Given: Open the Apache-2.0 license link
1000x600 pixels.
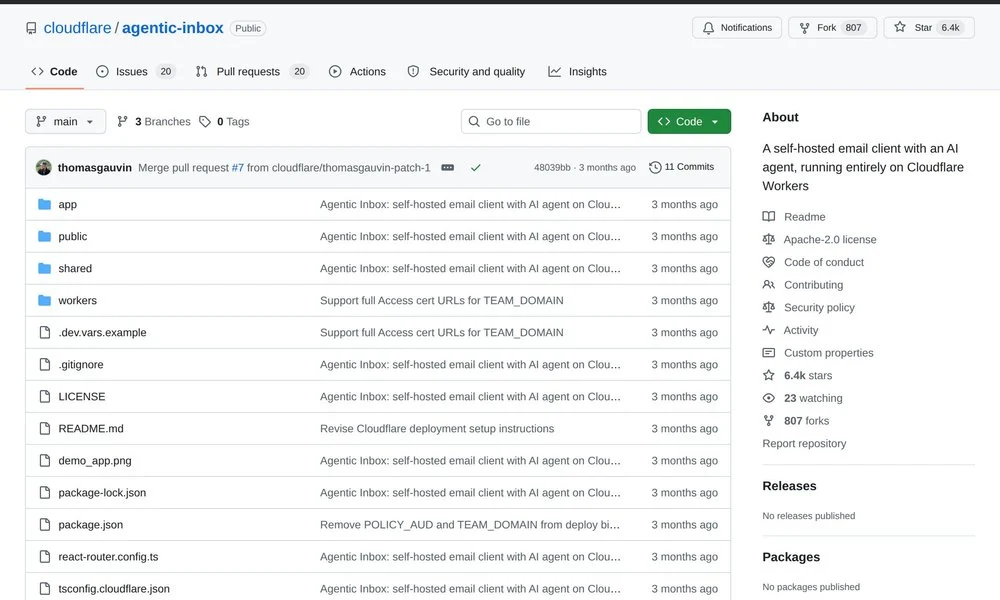Looking at the screenshot, I should pyautogui.click(x=830, y=240).
